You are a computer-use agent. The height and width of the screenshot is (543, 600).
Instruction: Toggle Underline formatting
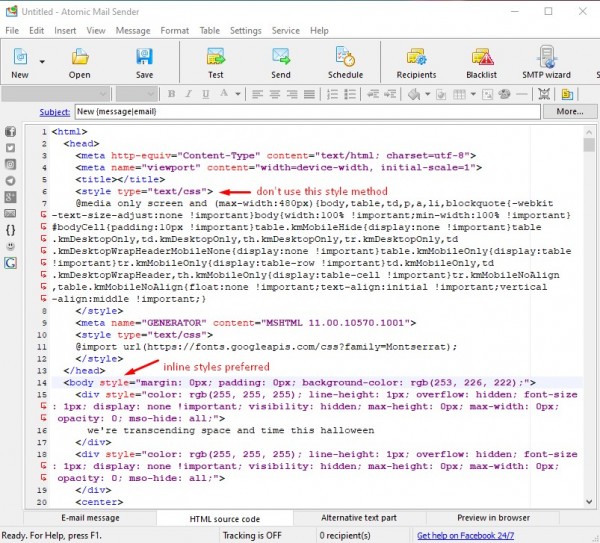point(205,94)
